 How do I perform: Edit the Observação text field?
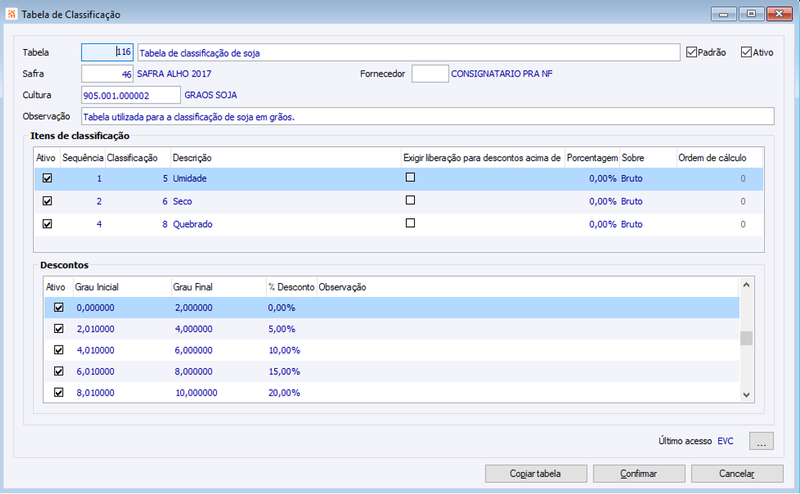(x=428, y=116)
